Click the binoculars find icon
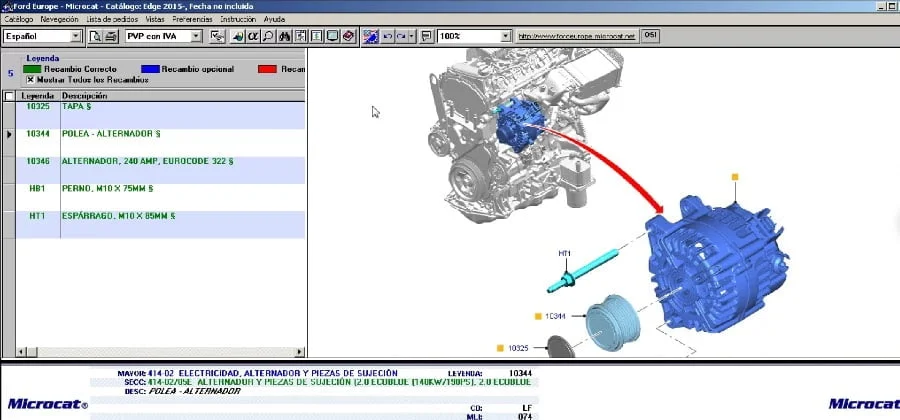 tap(284, 36)
